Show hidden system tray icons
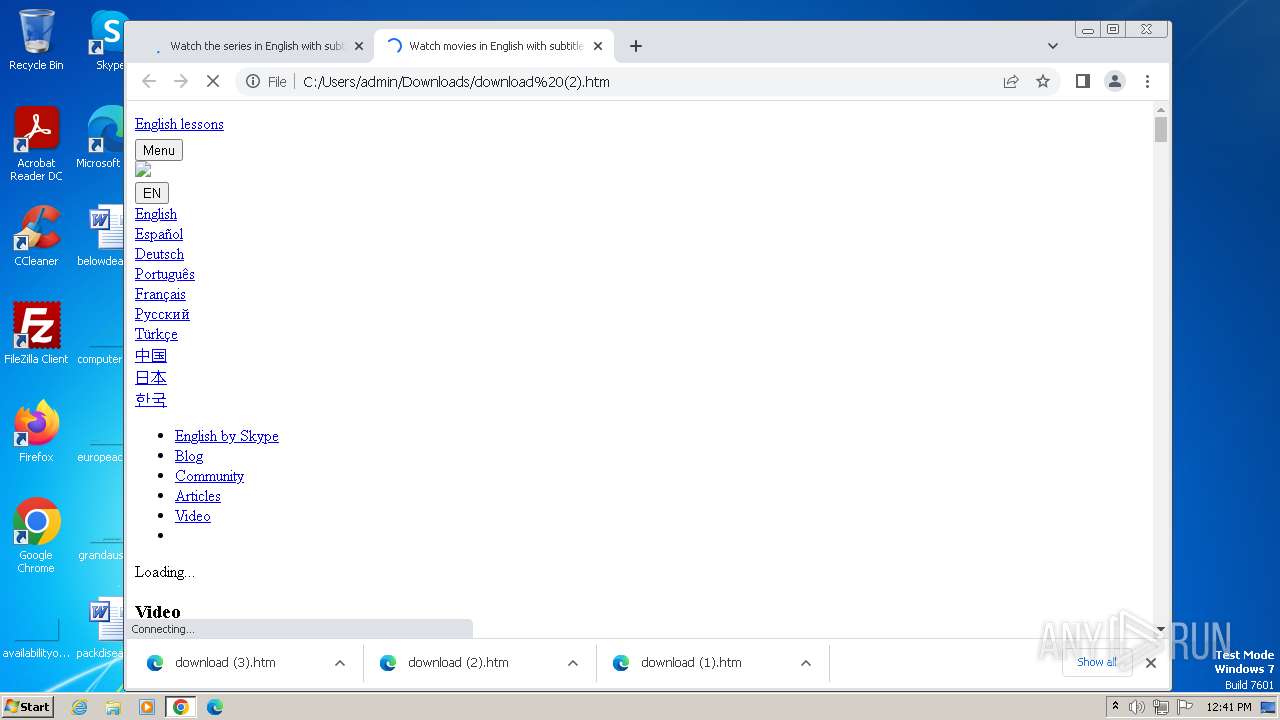The width and height of the screenshot is (1280, 720). [x=1116, y=707]
